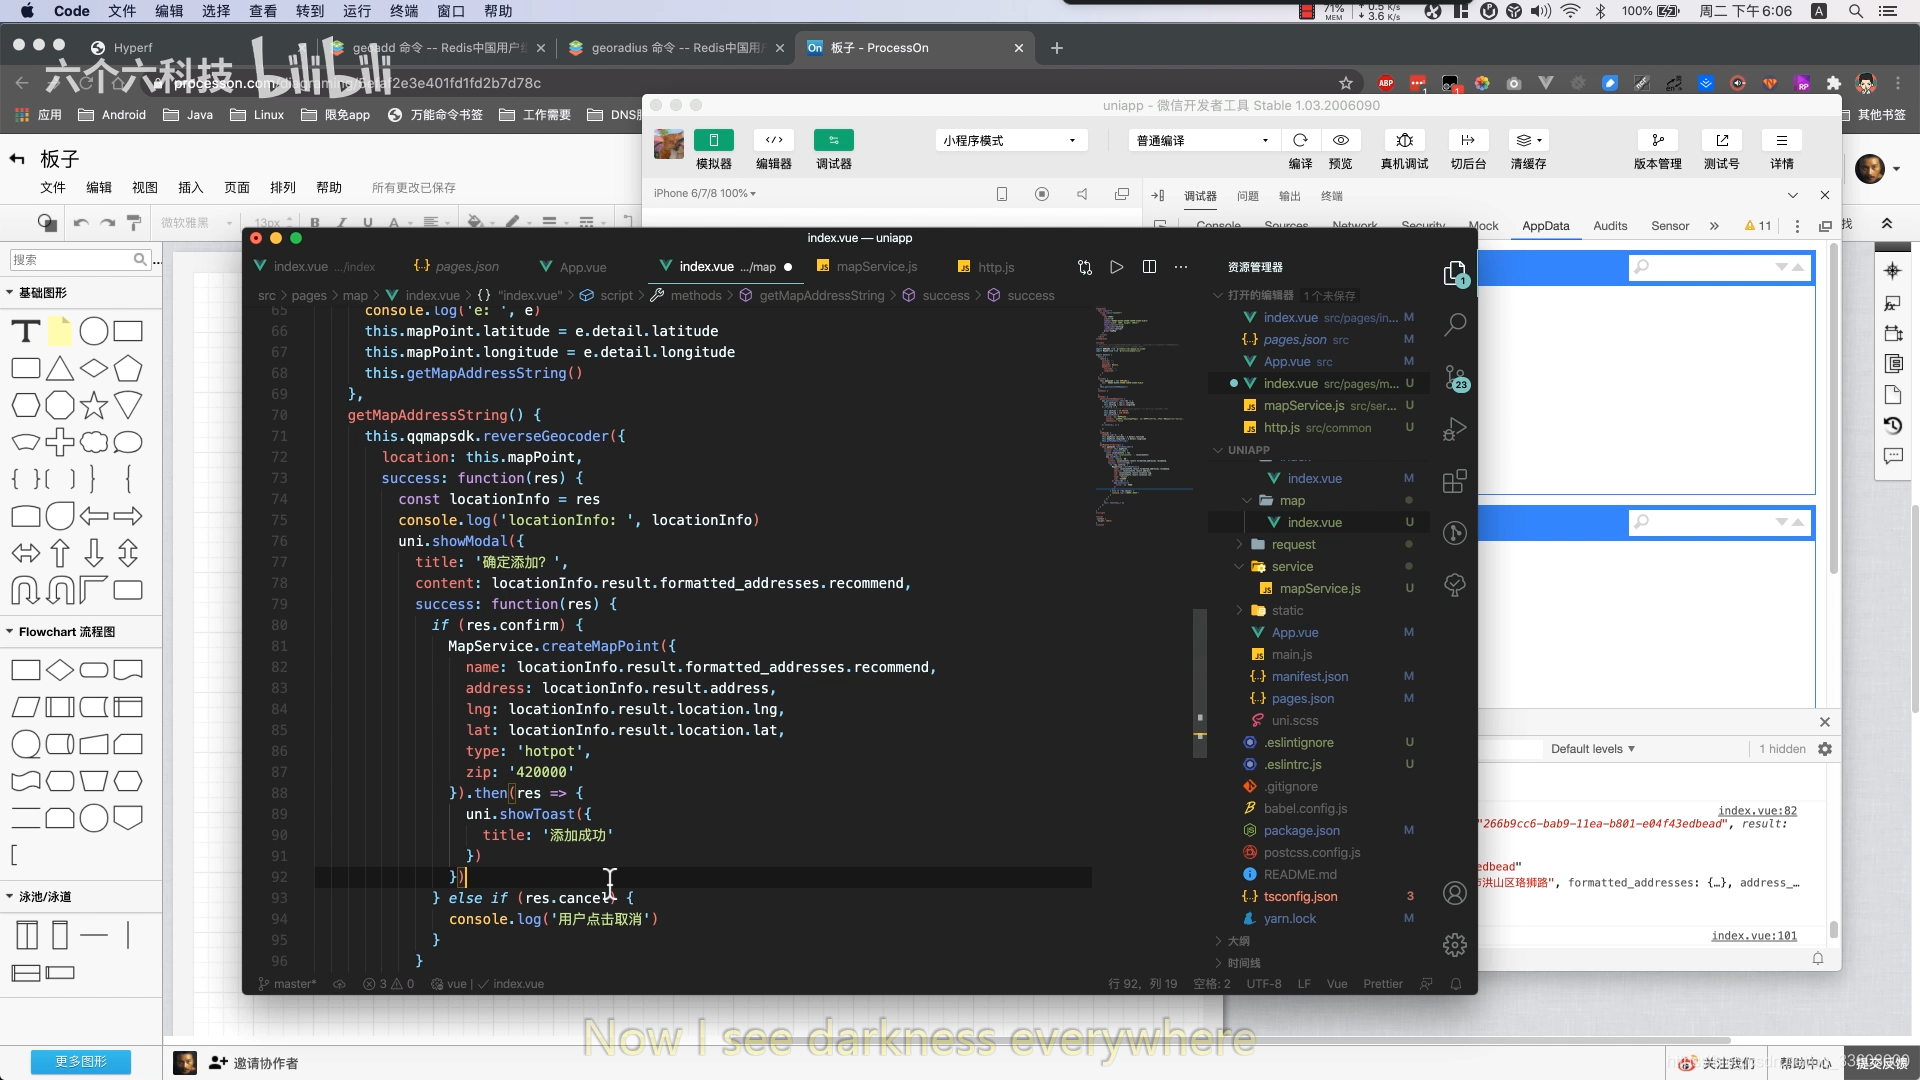Open the Search view in VS Code activity bar
1920x1080 pixels.
(x=1455, y=324)
